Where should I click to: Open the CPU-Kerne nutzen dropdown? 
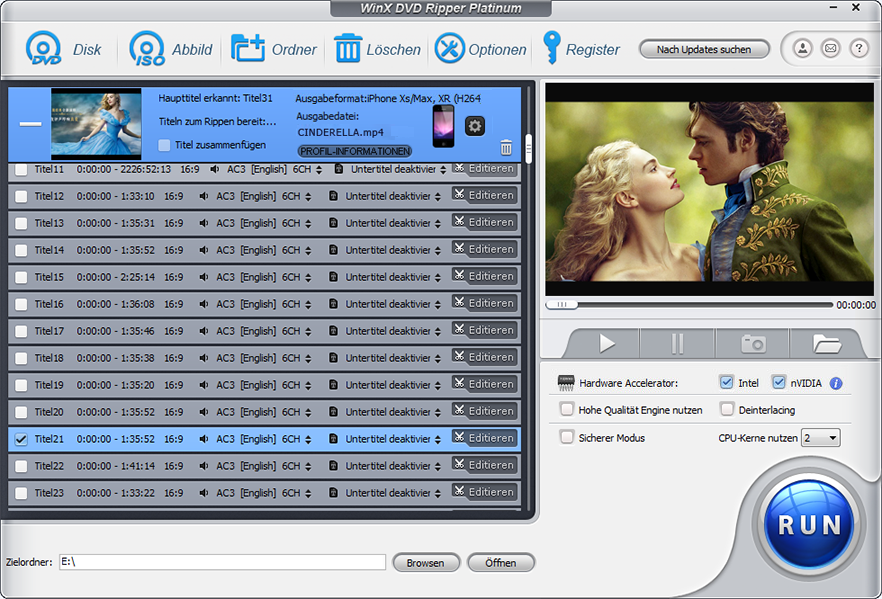[x=822, y=437]
